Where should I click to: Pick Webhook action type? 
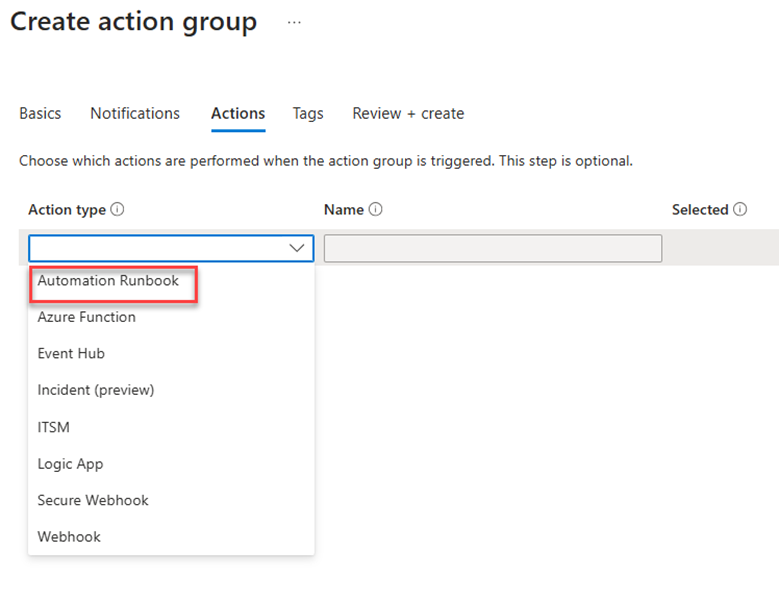(70, 536)
